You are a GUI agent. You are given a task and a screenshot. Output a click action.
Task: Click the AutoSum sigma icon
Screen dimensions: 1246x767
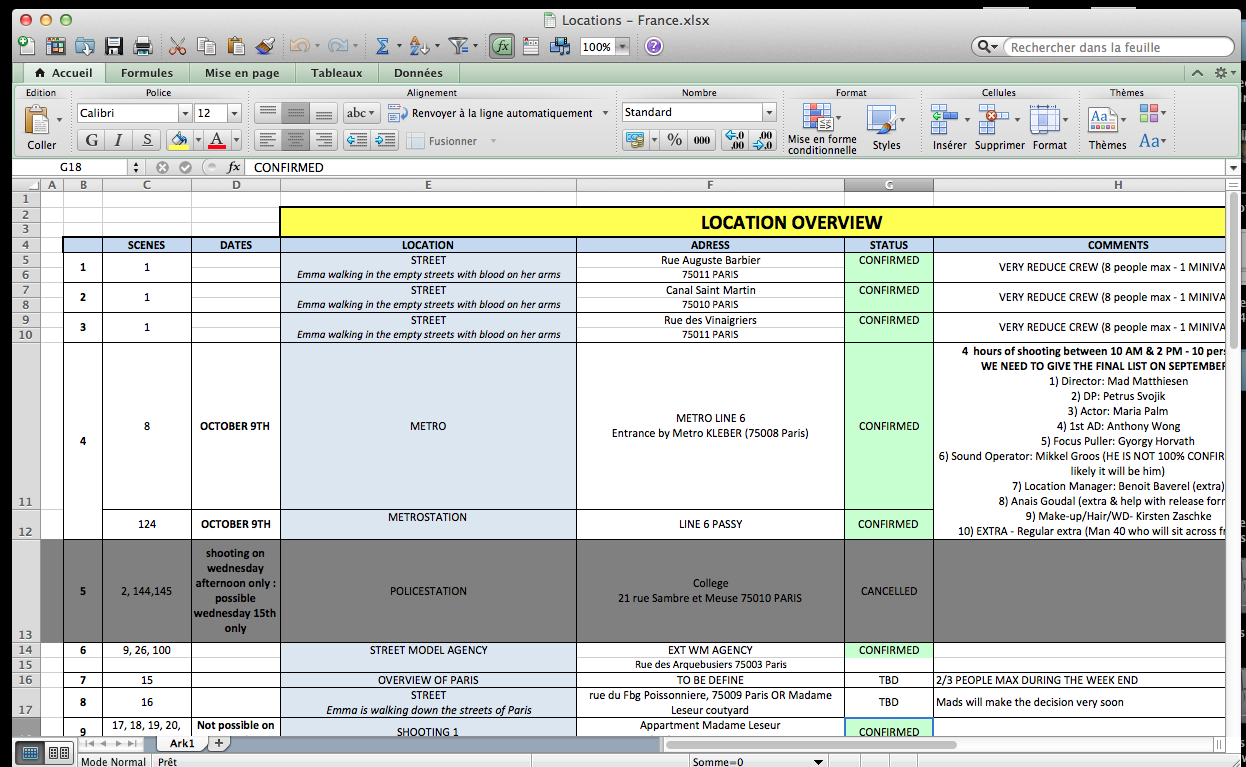(382, 46)
